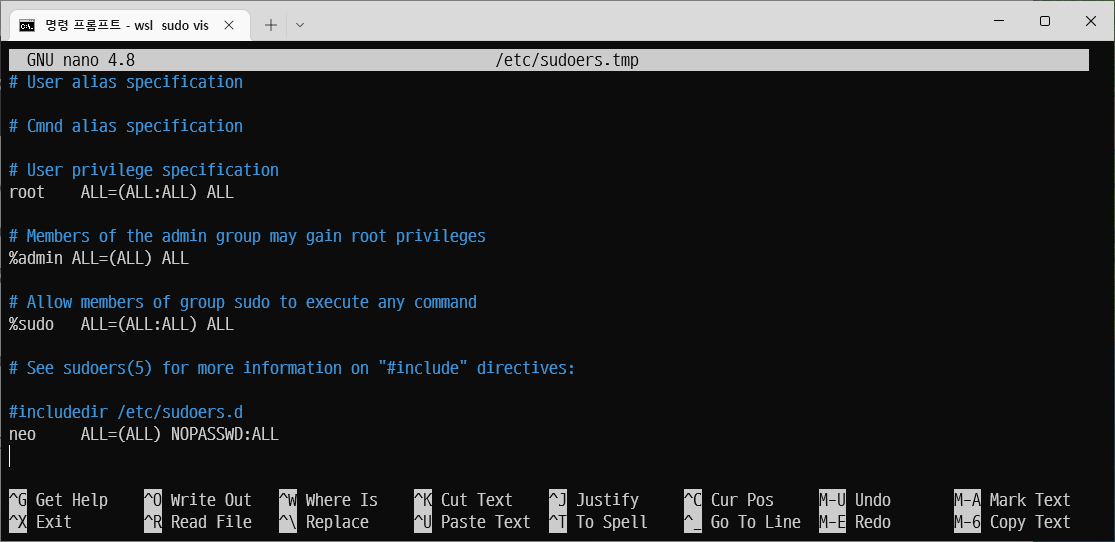Place cursor on %sudo ALL=(ALL:ALL) ALL line
This screenshot has height=542, width=1115.
tap(121, 324)
